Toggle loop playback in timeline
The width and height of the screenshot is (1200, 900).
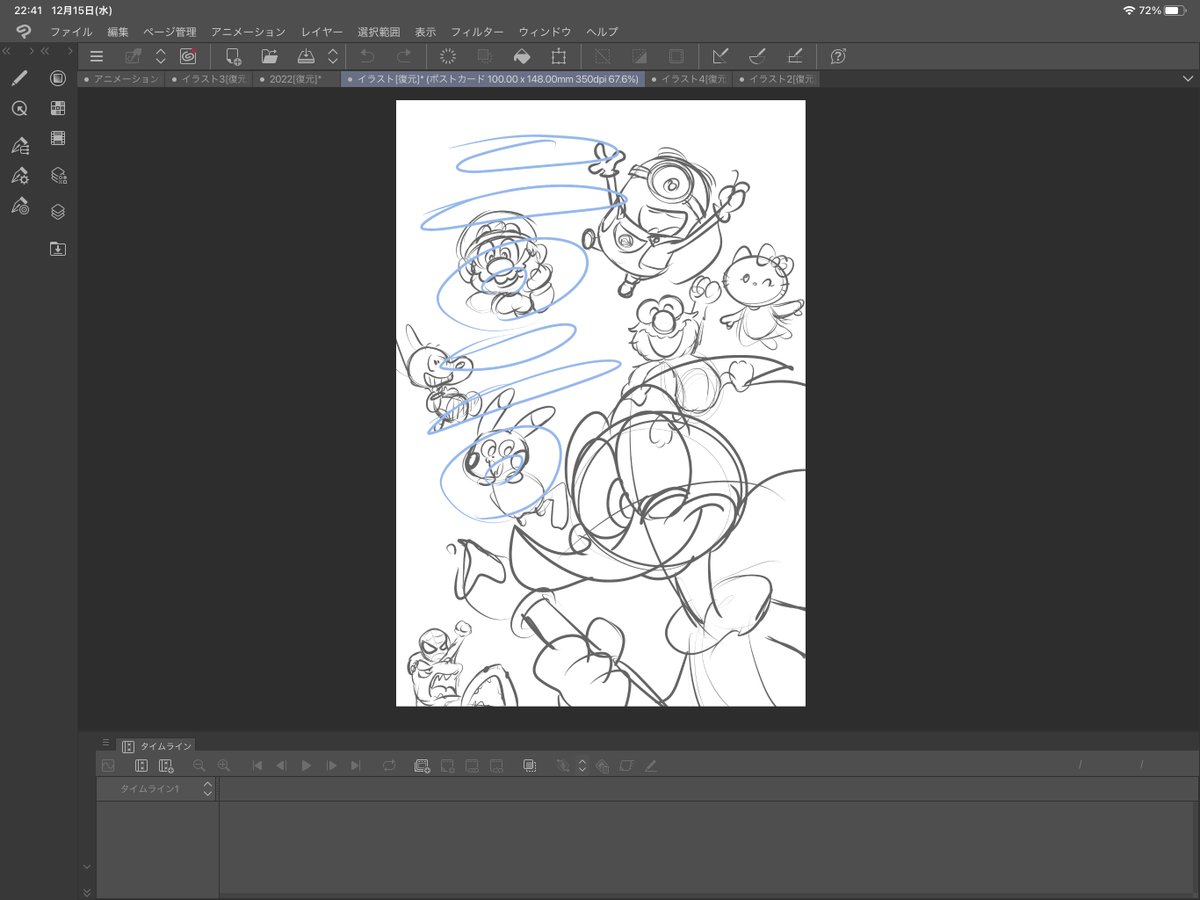pos(389,765)
